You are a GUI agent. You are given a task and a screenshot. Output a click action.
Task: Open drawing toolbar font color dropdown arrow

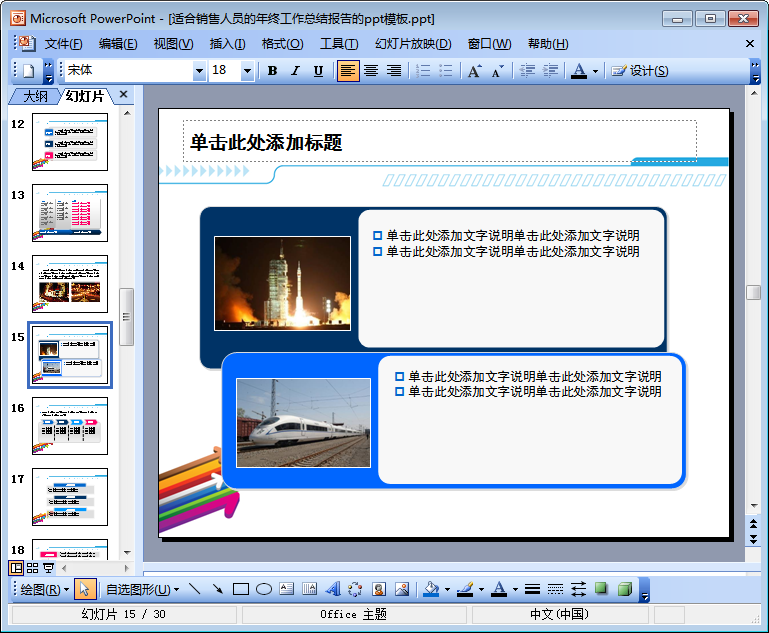tap(515, 590)
